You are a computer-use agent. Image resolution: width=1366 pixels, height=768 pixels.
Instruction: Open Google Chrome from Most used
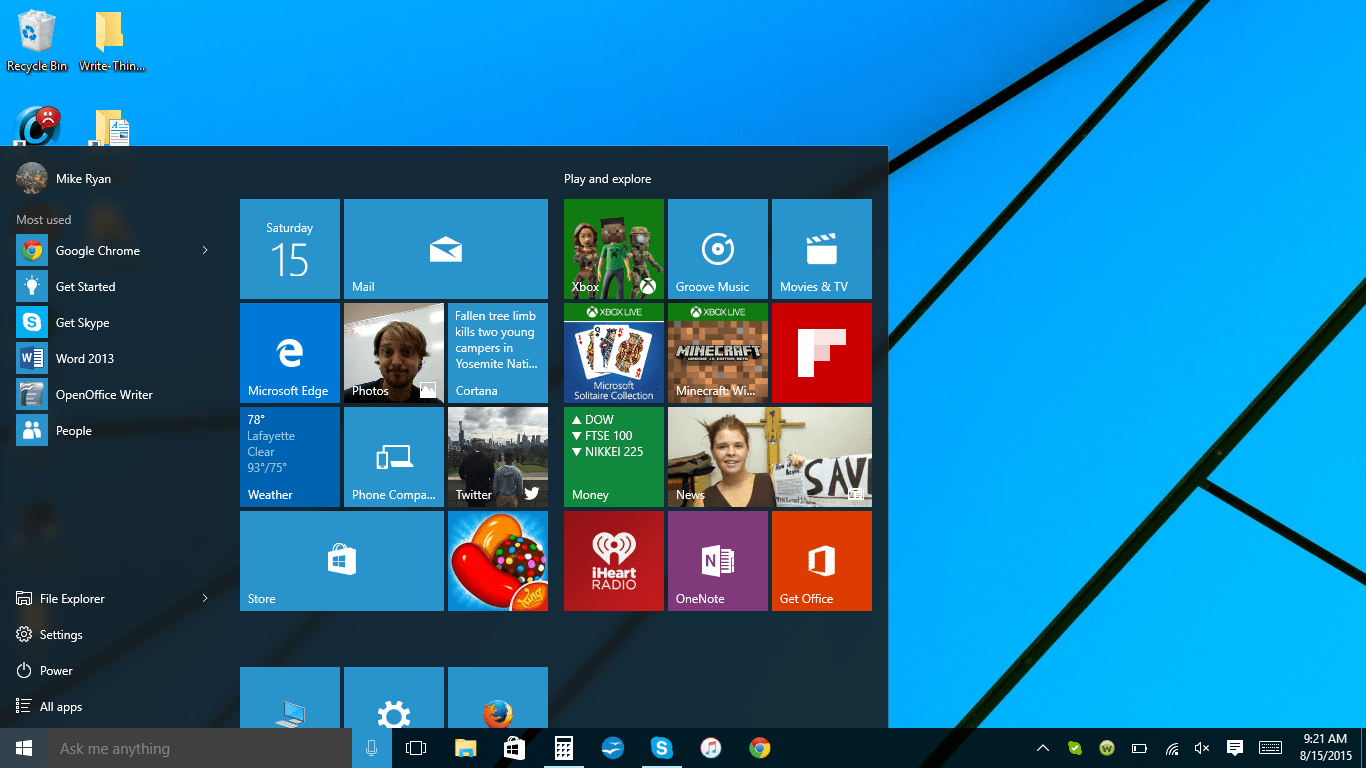pyautogui.click(x=100, y=251)
